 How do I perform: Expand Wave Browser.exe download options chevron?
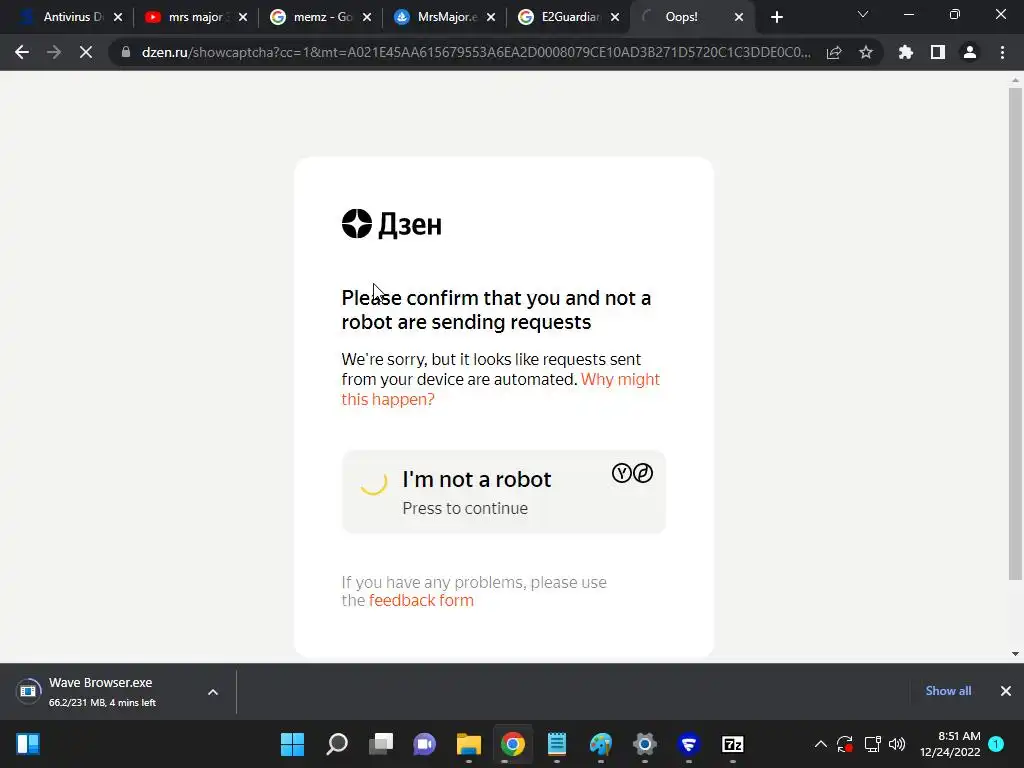[213, 692]
